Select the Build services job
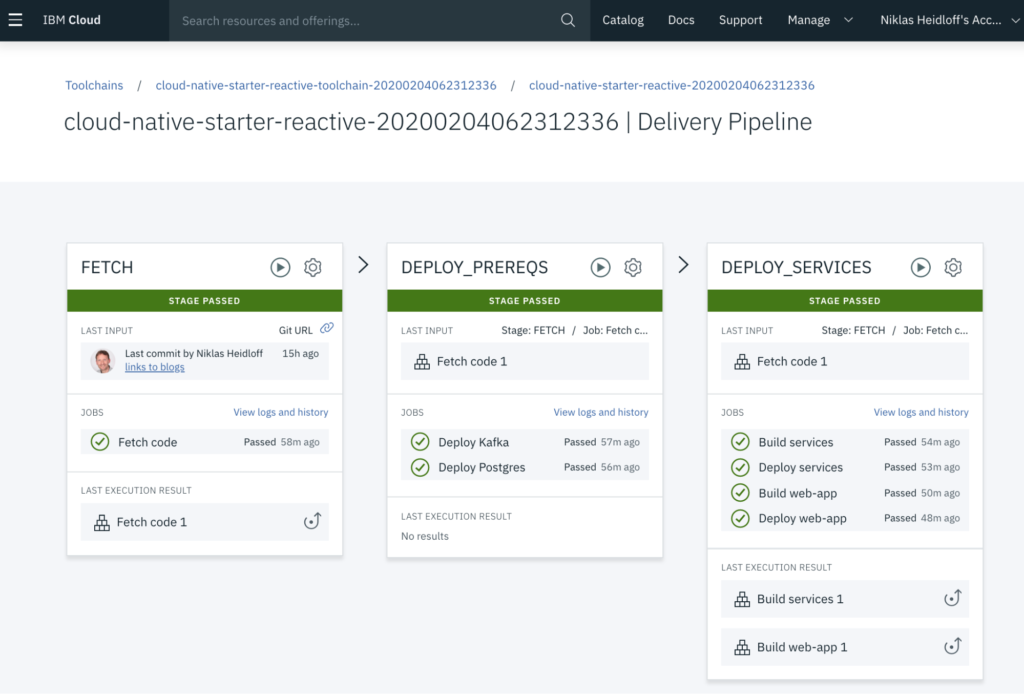The height and width of the screenshot is (694, 1024). point(844,442)
